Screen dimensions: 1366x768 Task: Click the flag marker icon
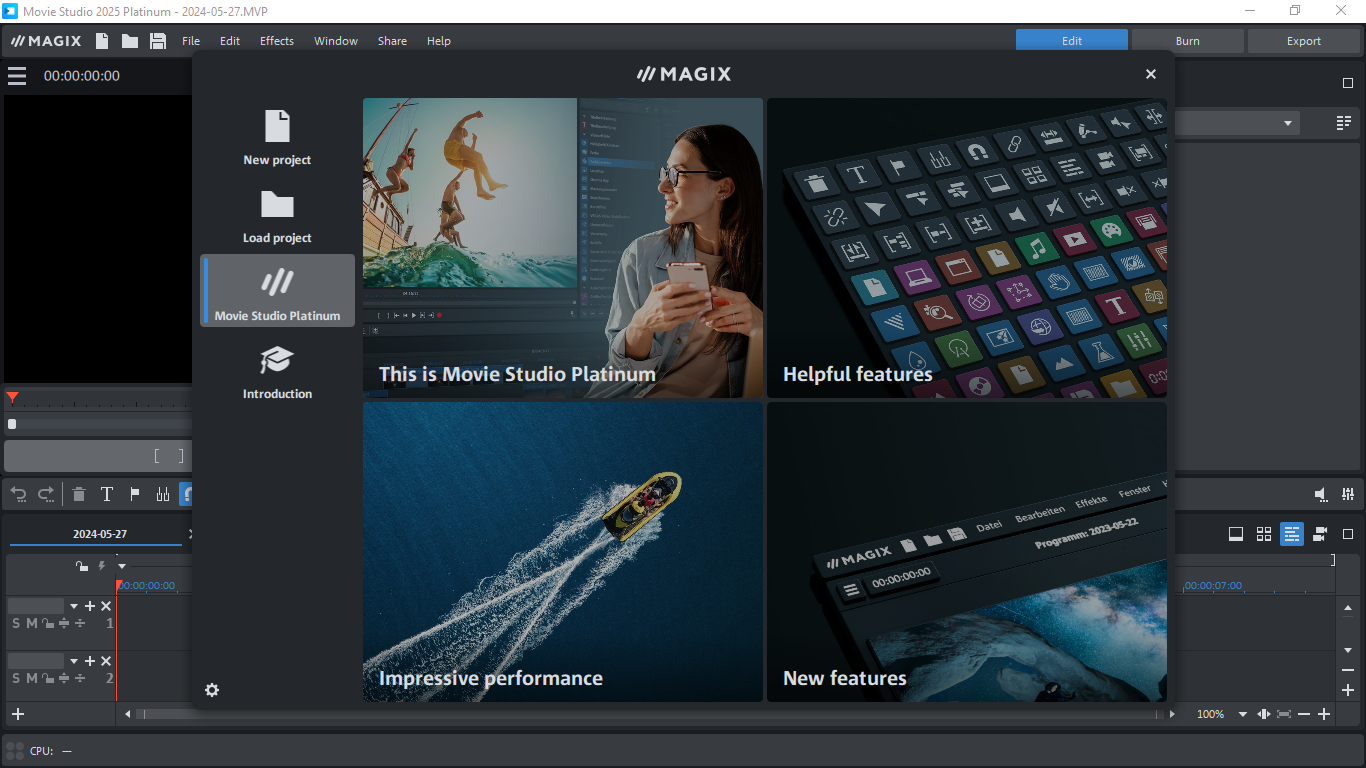tap(135, 494)
